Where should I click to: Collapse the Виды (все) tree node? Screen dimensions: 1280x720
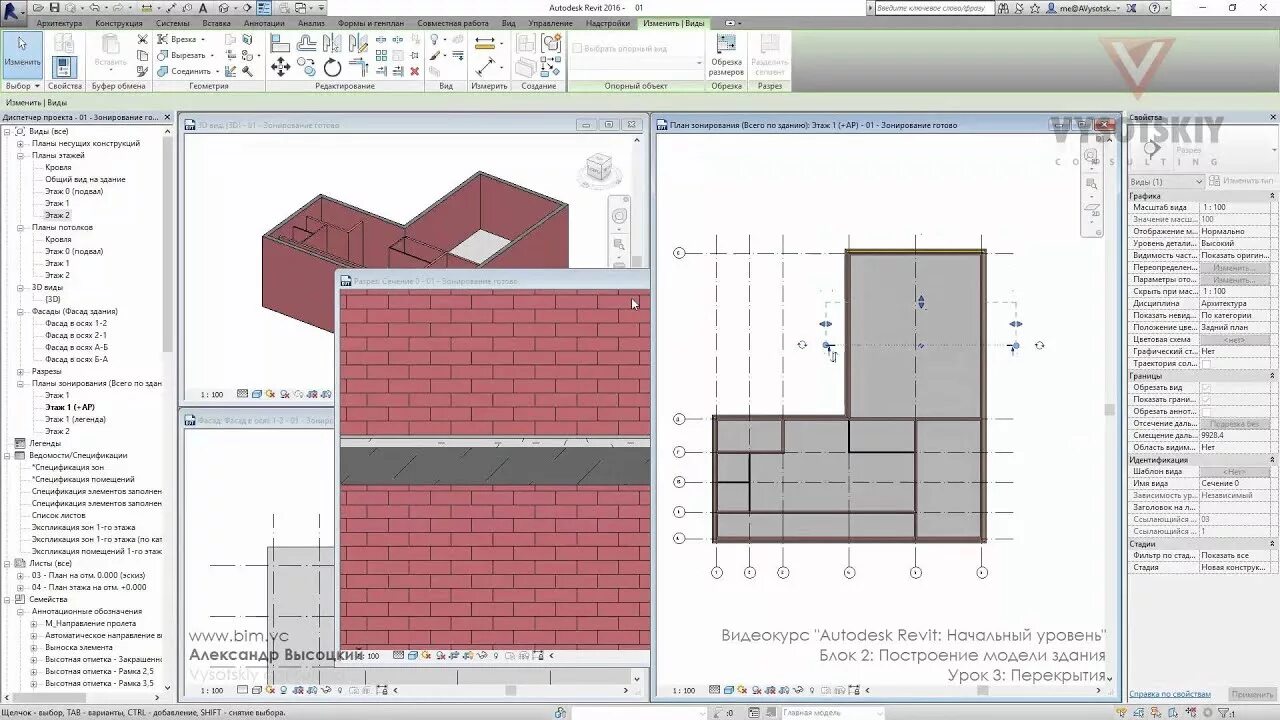[8, 131]
